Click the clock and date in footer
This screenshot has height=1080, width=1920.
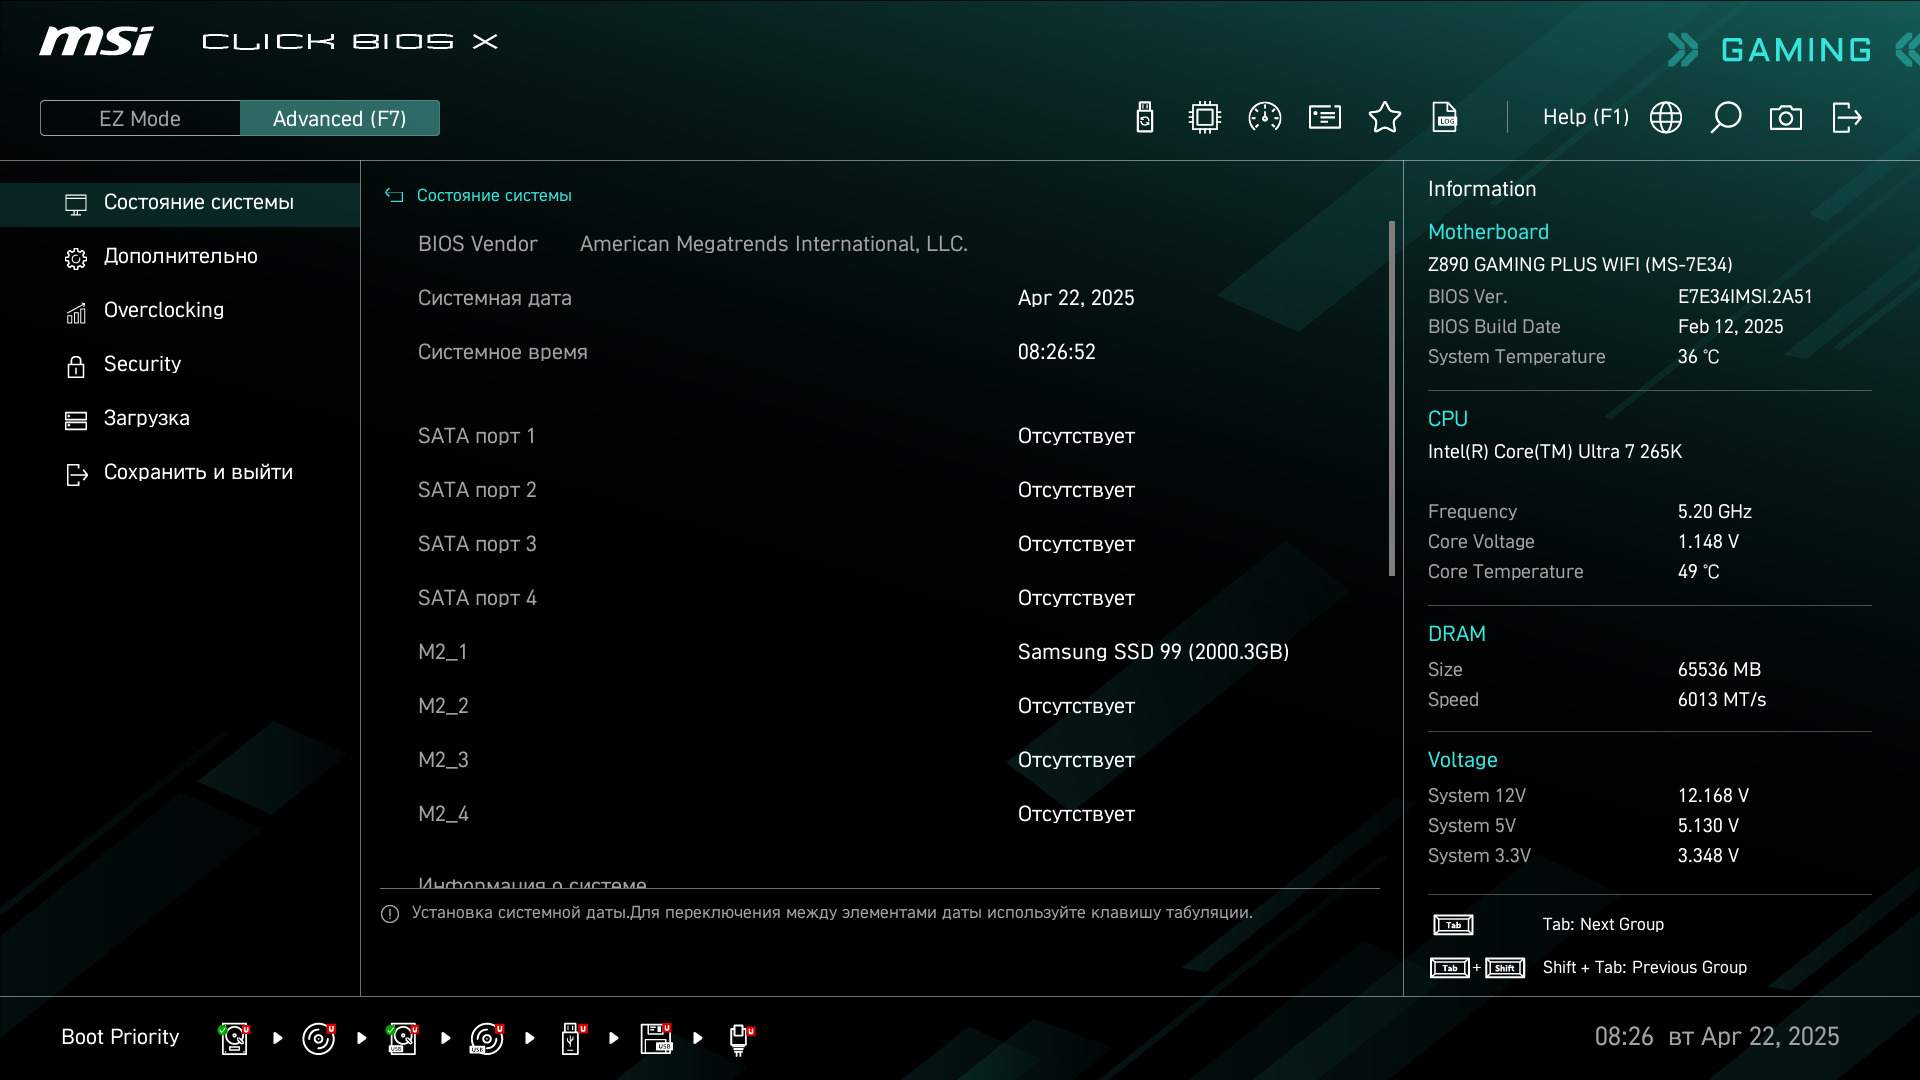click(x=1716, y=1037)
